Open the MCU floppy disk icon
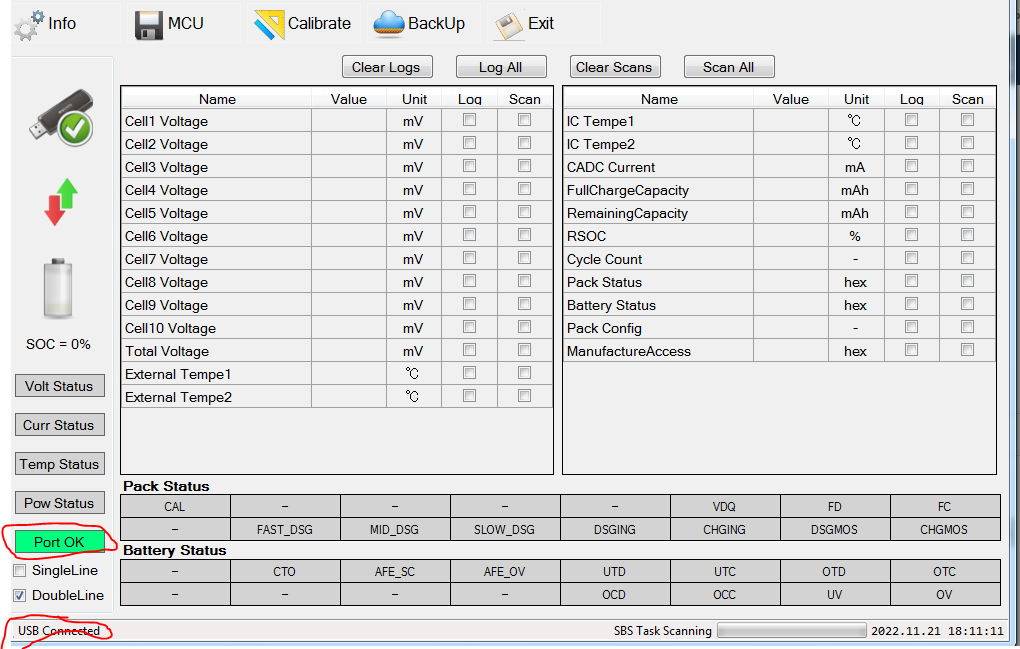The width and height of the screenshot is (1020, 649). pos(149,24)
